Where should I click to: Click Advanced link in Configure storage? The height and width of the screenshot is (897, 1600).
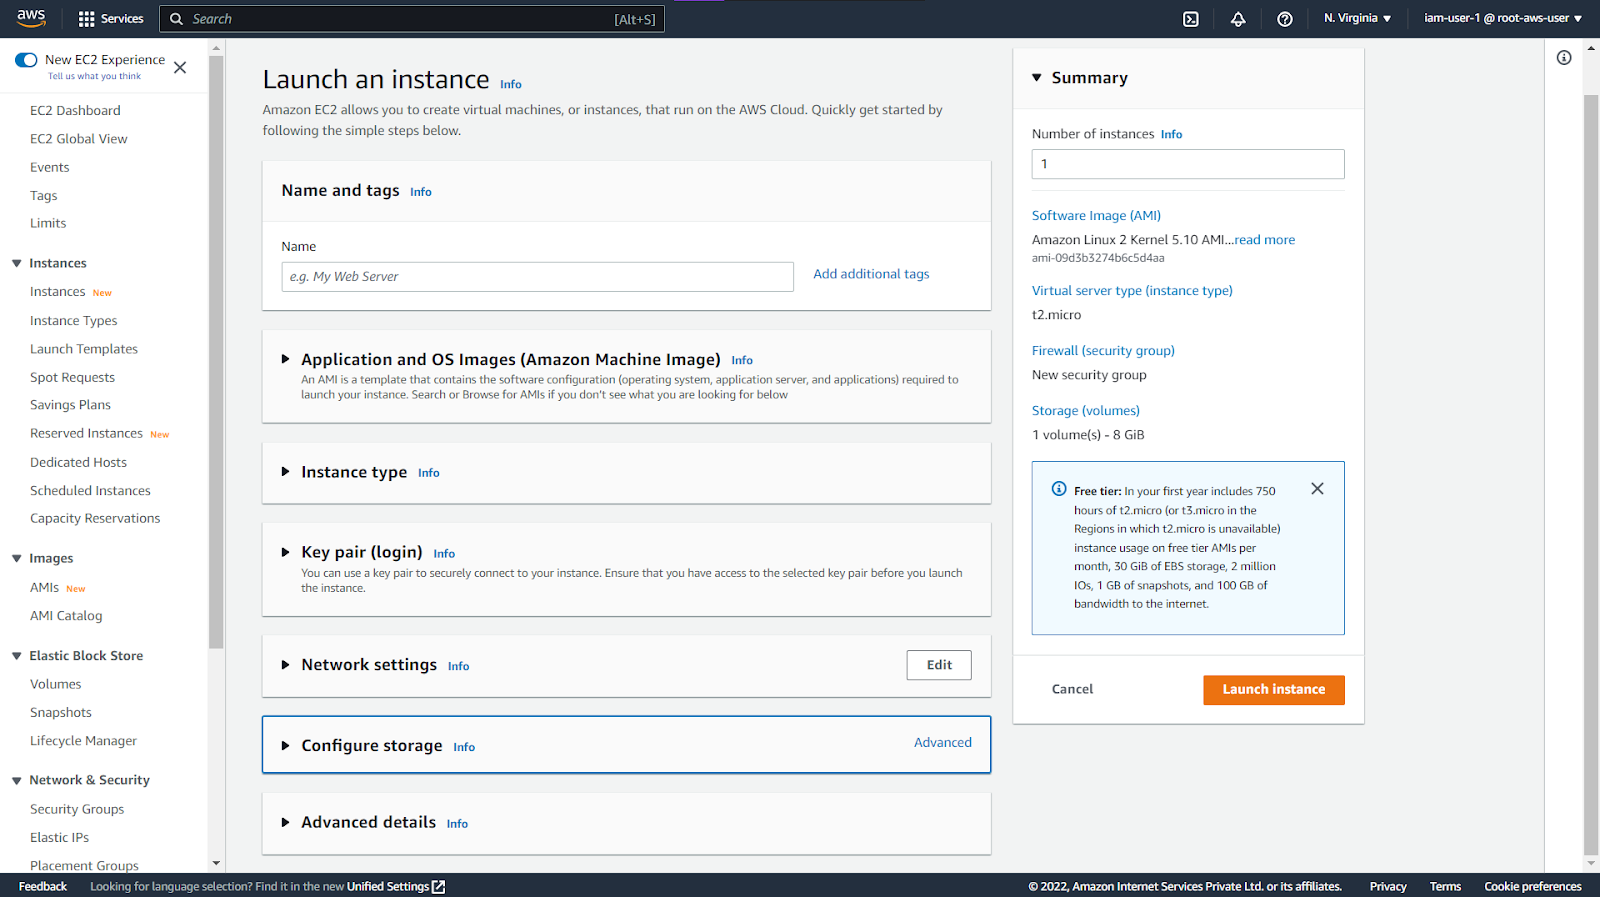pos(943,742)
